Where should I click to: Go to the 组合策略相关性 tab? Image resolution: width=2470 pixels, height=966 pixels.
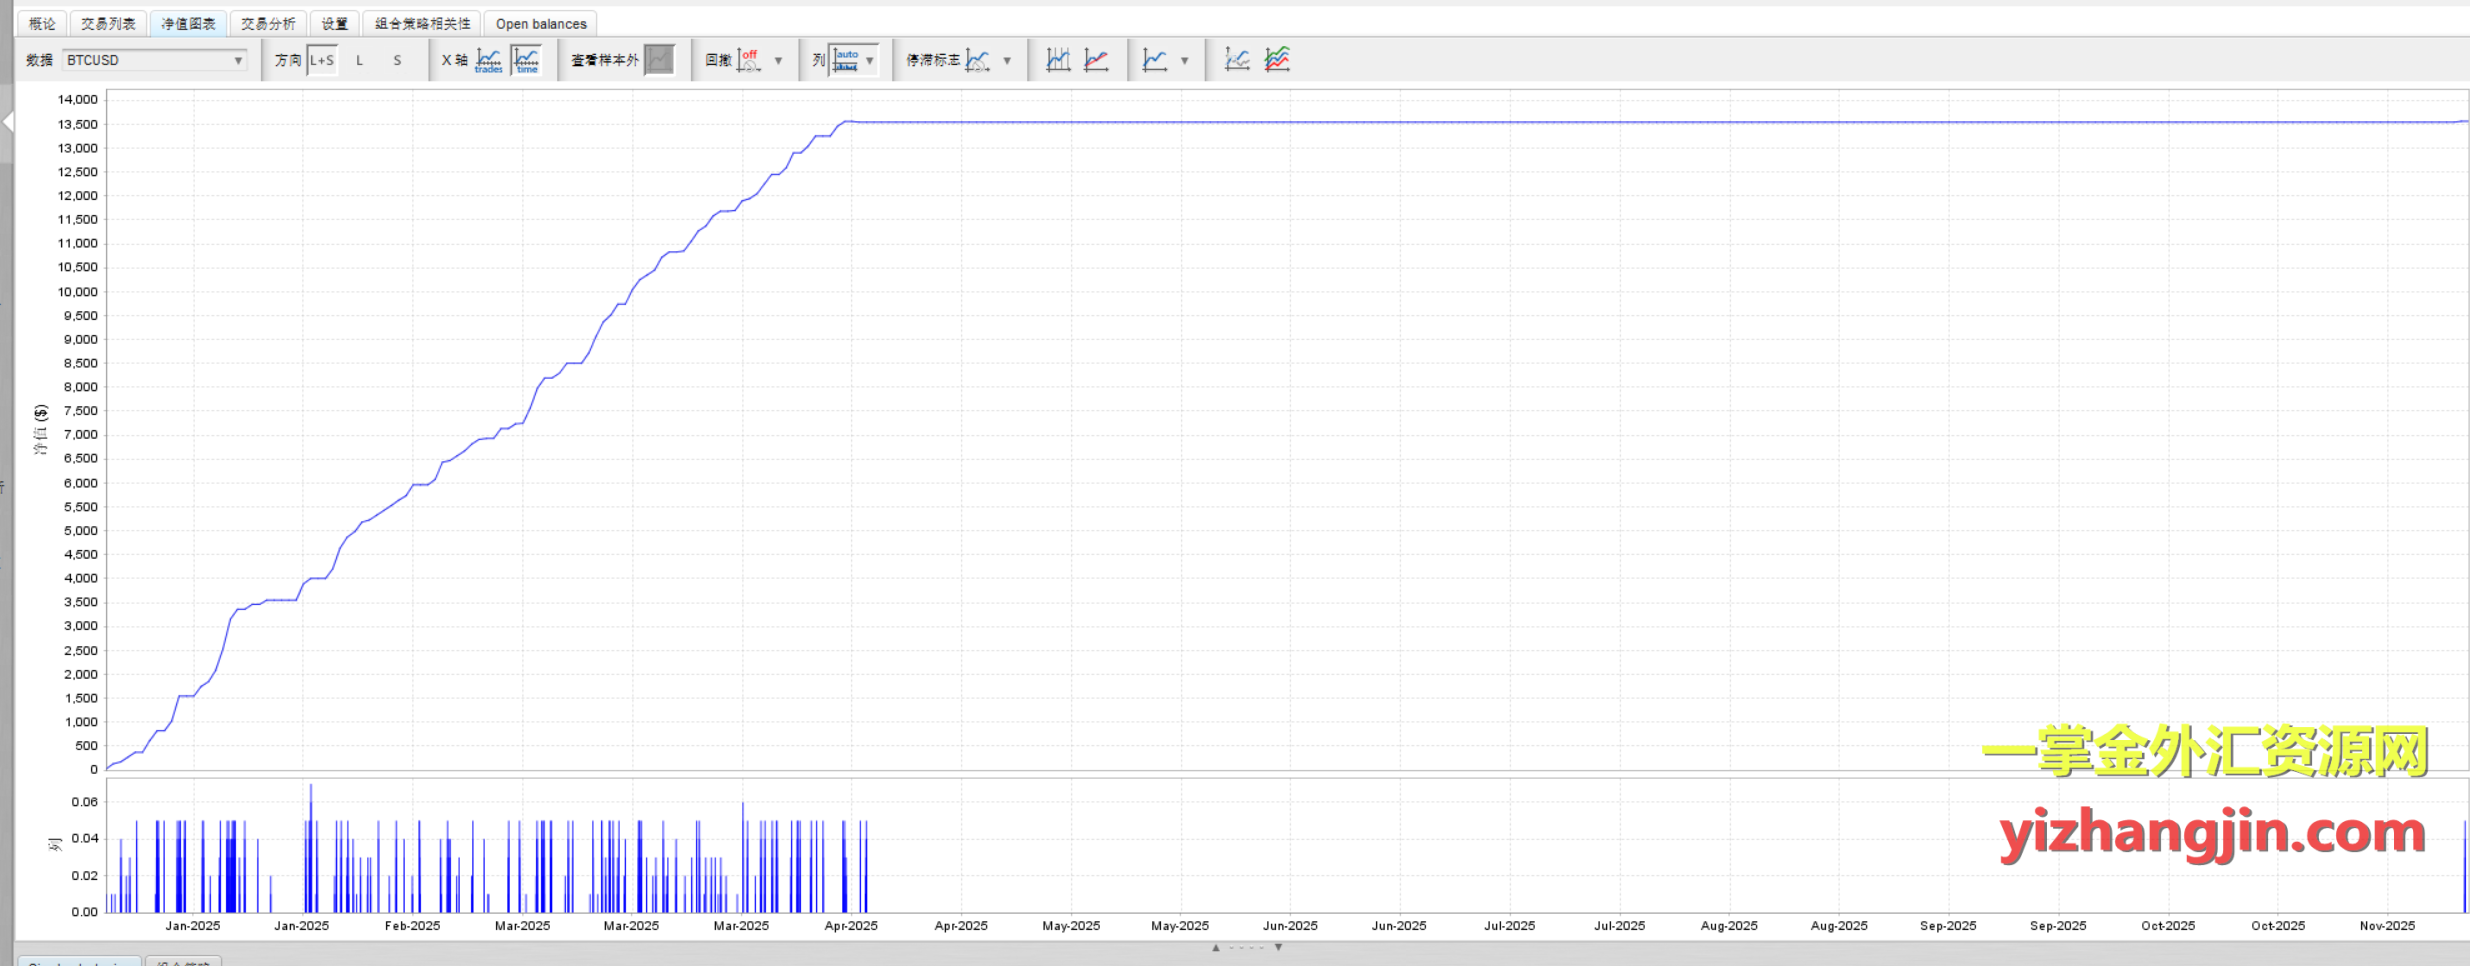click(x=422, y=23)
